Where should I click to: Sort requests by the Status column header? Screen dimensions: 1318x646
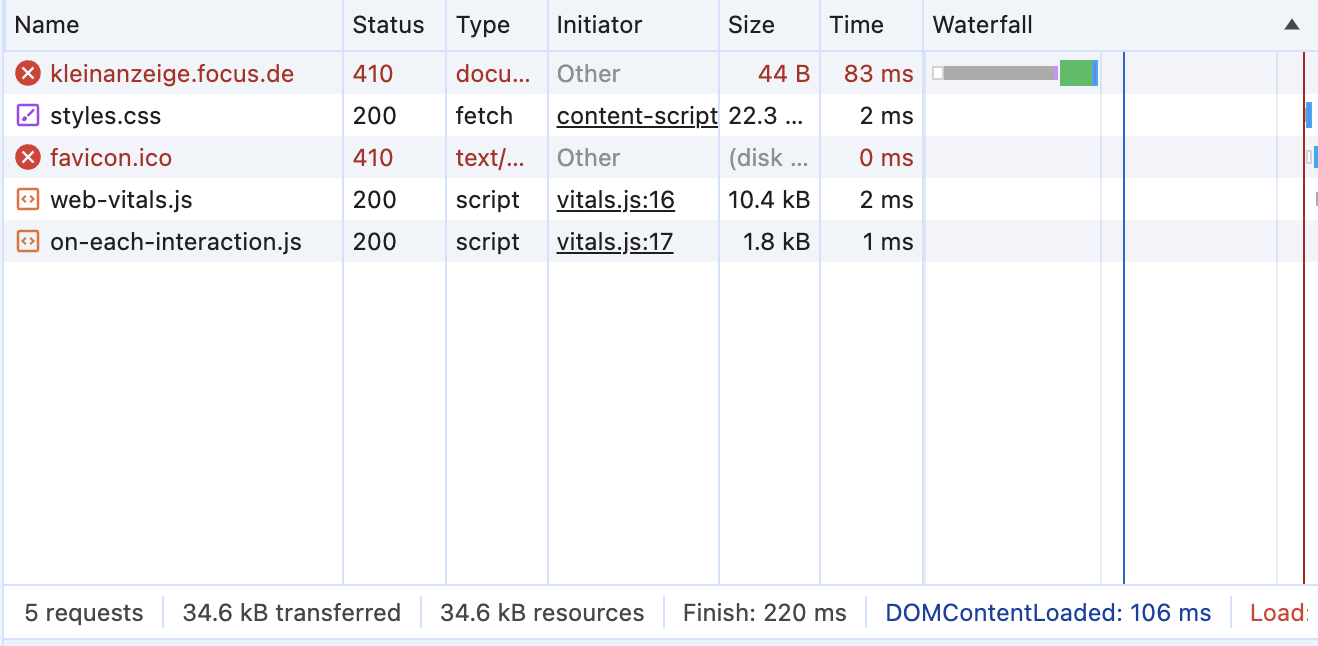(x=388, y=26)
